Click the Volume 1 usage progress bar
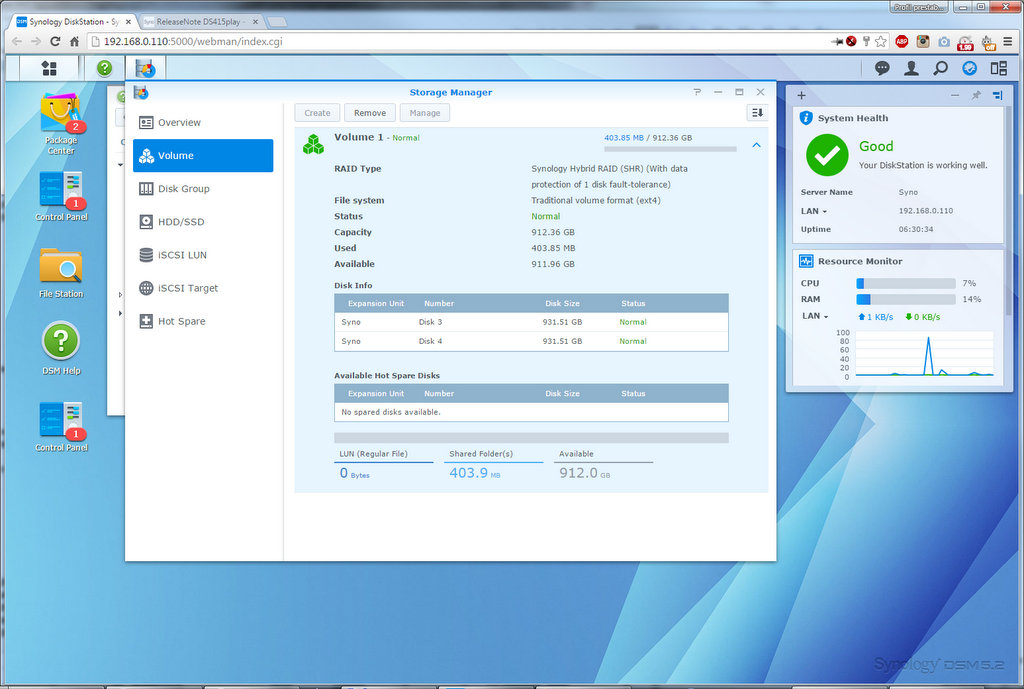Screen dimensions: 1024x689 tap(670, 149)
